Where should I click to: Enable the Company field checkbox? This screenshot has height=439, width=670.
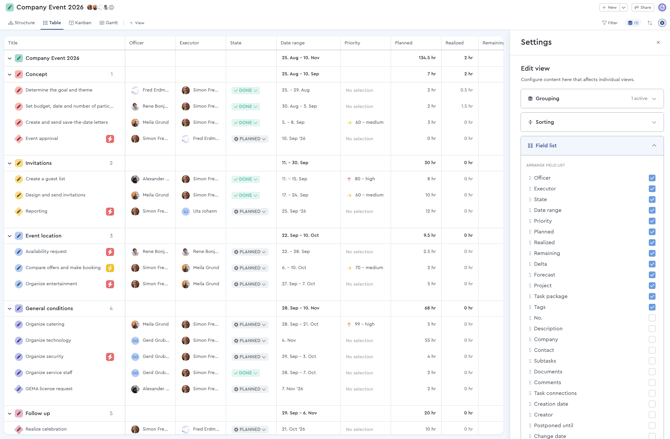coord(652,339)
